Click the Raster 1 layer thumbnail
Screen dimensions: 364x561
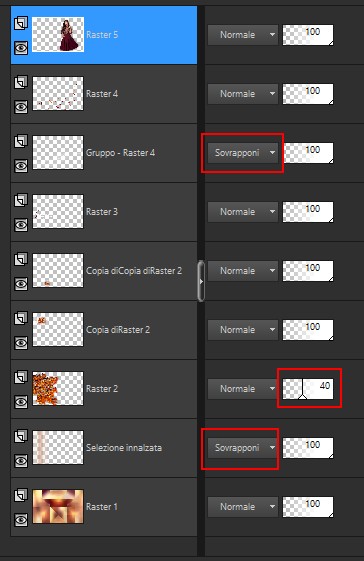click(x=58, y=507)
